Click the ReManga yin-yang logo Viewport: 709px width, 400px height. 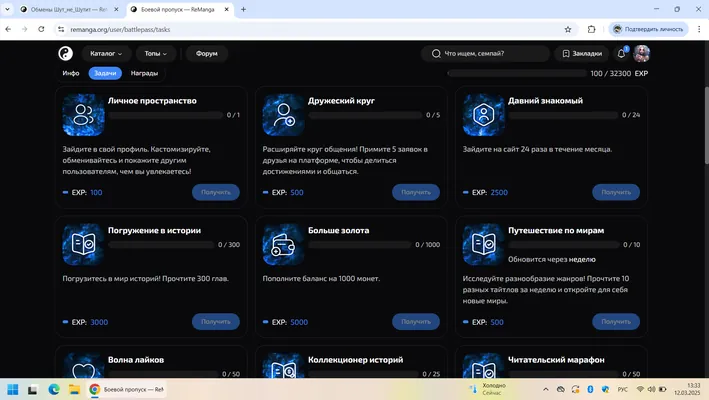[66, 53]
